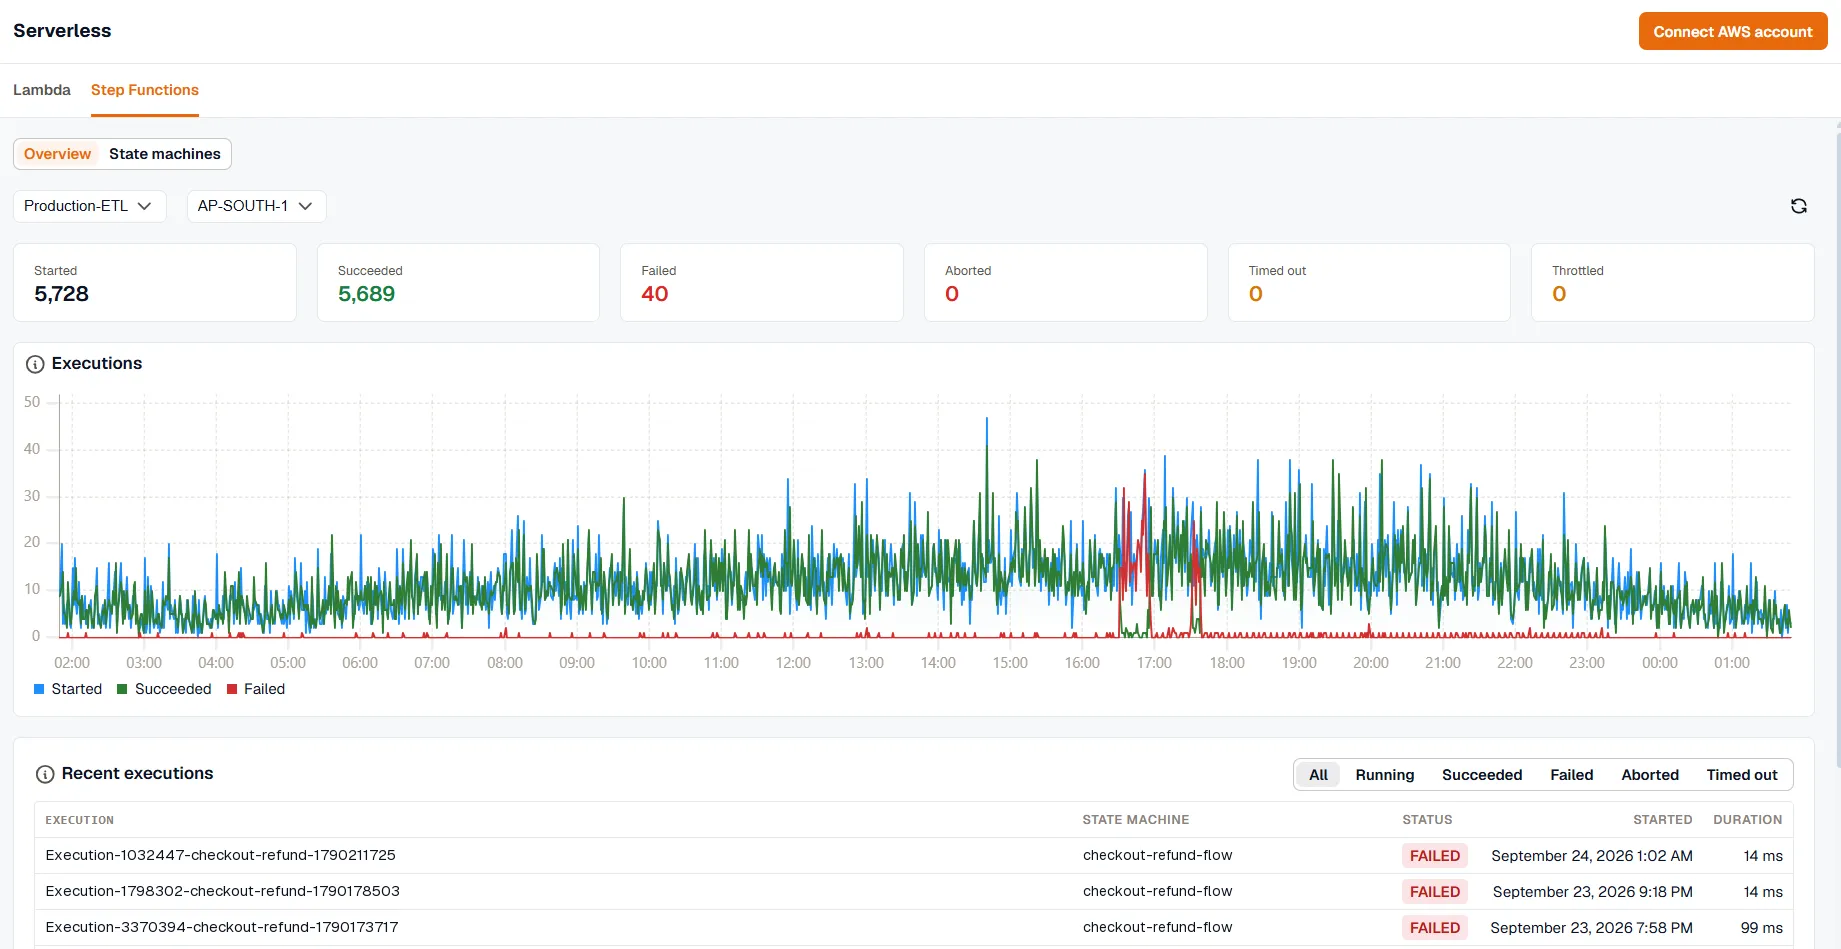
Task: Open the Production-ETL account dropdown
Action: click(x=89, y=206)
